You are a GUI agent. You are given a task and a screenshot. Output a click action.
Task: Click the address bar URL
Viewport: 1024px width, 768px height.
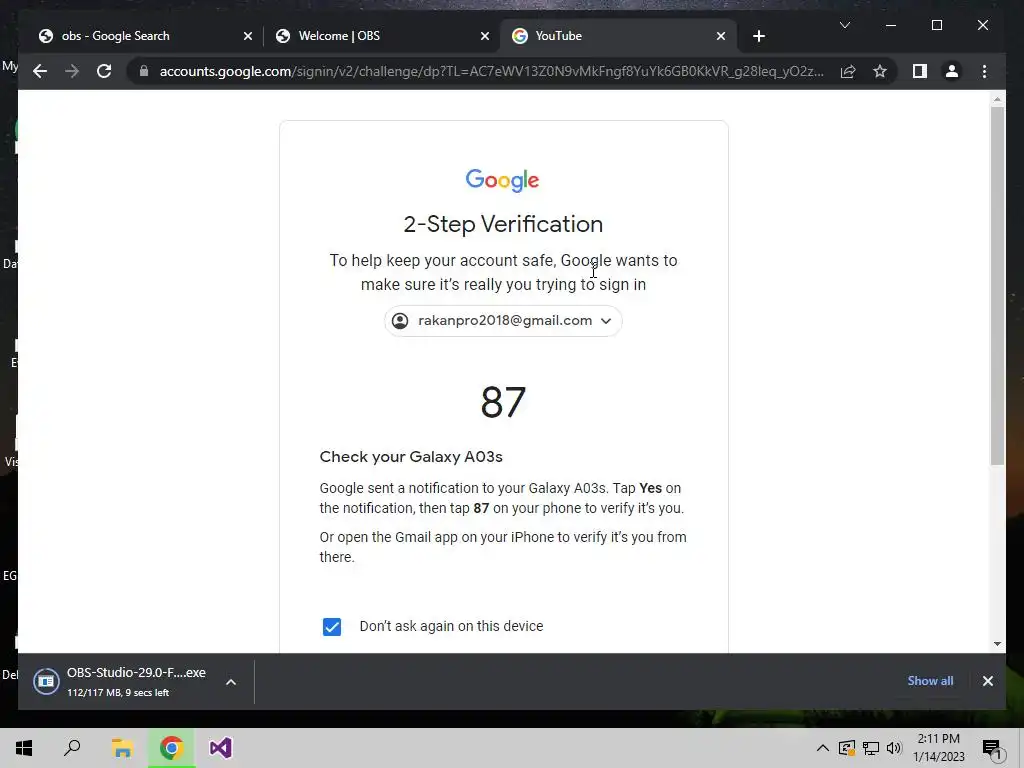[x=491, y=71]
